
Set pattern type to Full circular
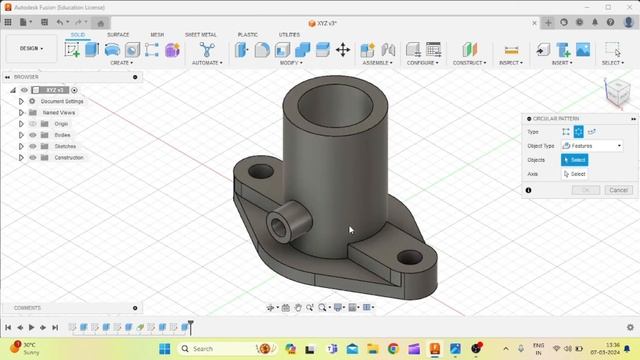[x=578, y=131]
